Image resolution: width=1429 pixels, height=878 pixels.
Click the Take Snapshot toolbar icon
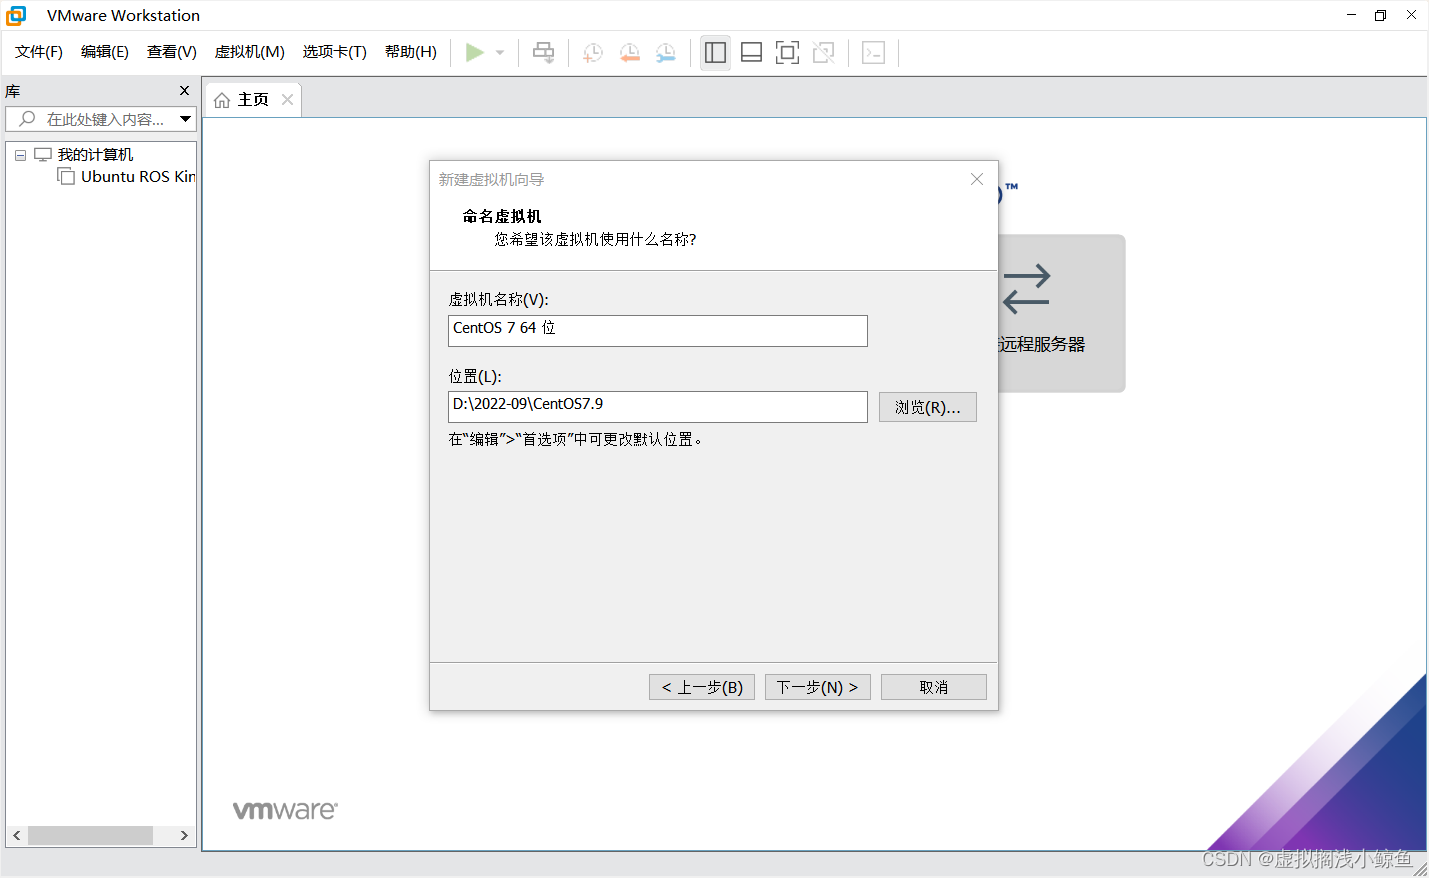click(x=593, y=52)
